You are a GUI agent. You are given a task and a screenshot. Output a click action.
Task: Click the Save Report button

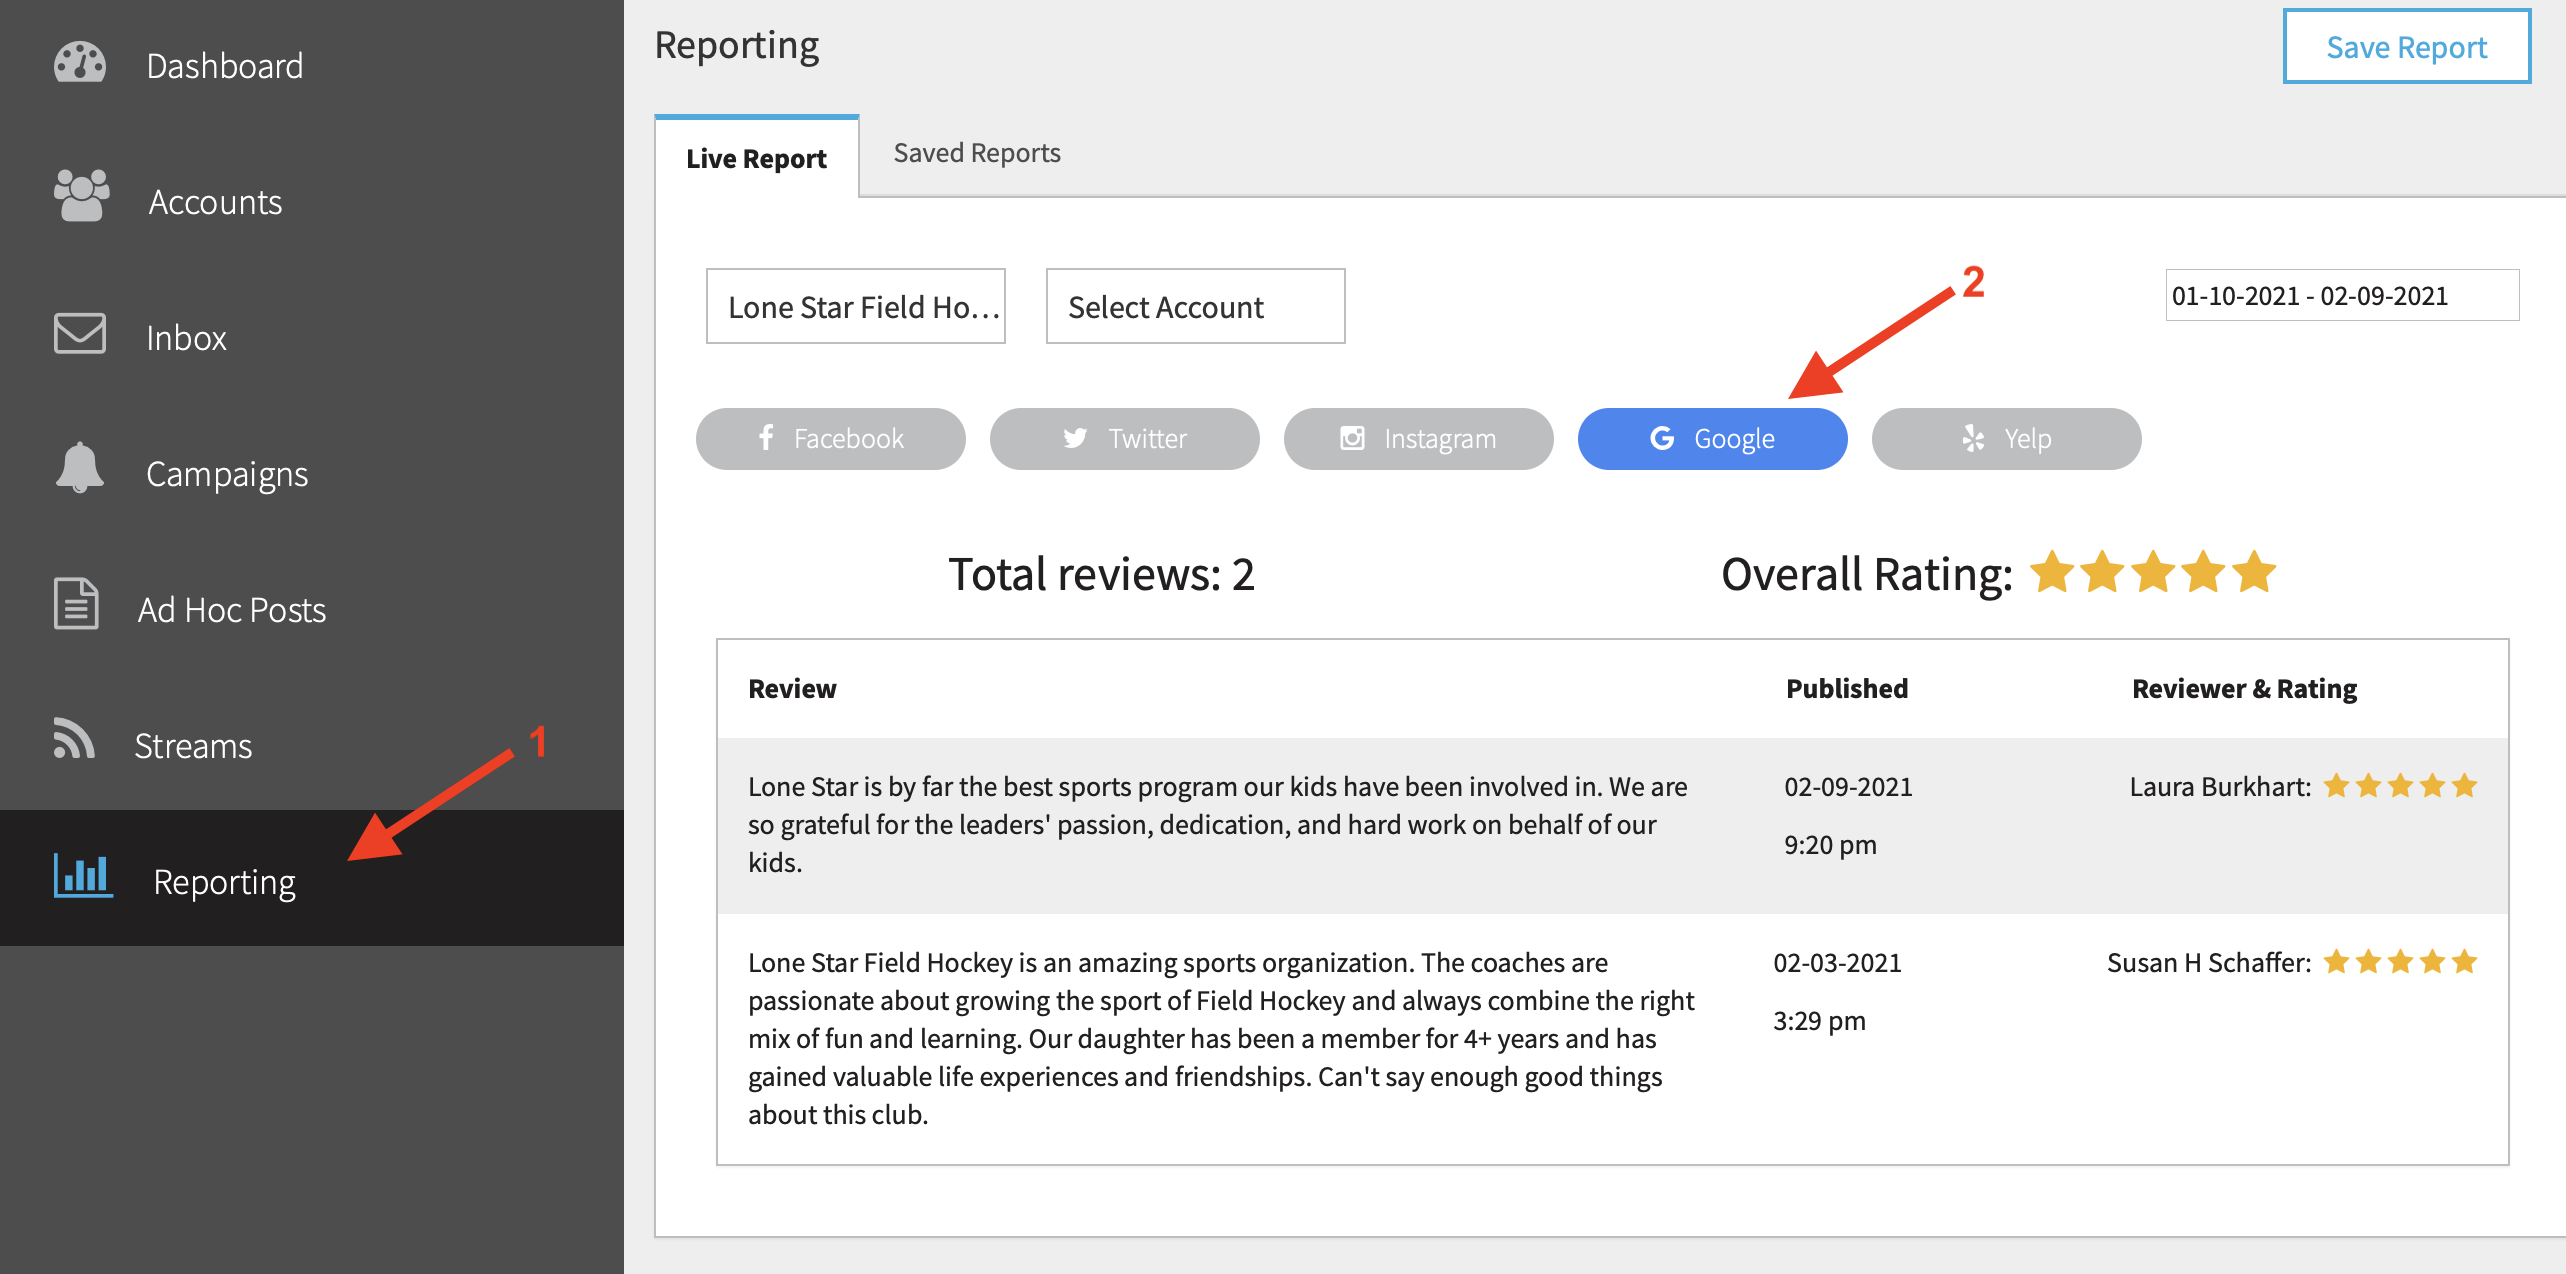(x=2406, y=47)
